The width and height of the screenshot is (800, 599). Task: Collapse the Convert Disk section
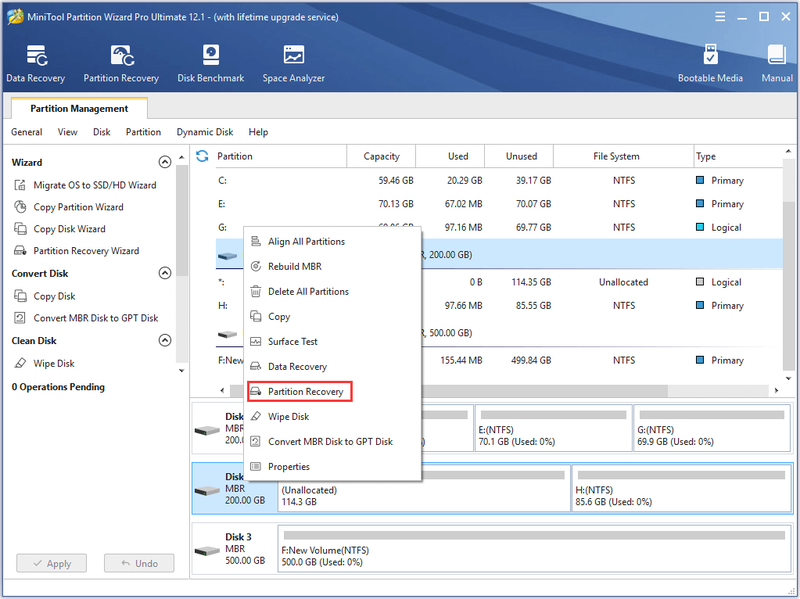click(165, 273)
